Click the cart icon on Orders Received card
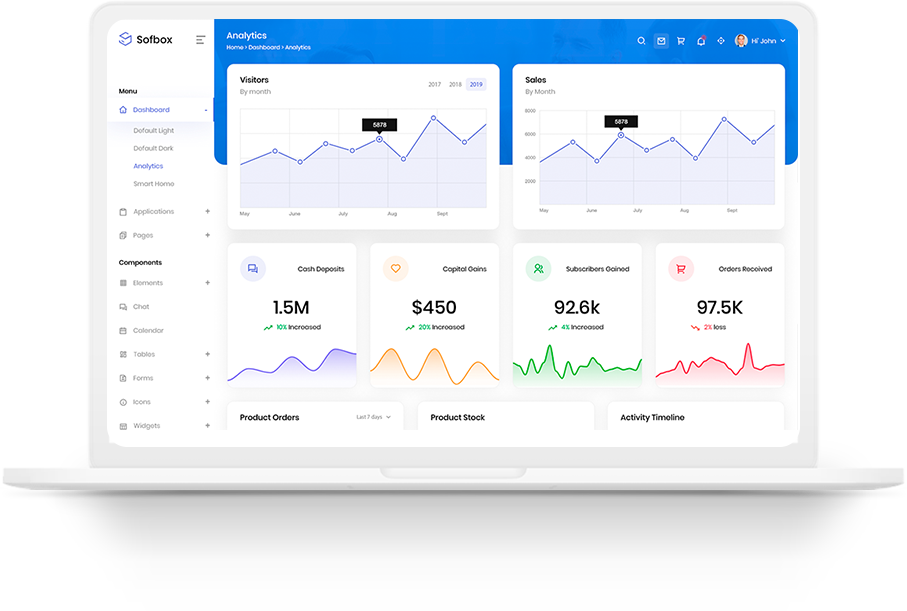The height and width of the screenshot is (611, 907). [x=680, y=268]
